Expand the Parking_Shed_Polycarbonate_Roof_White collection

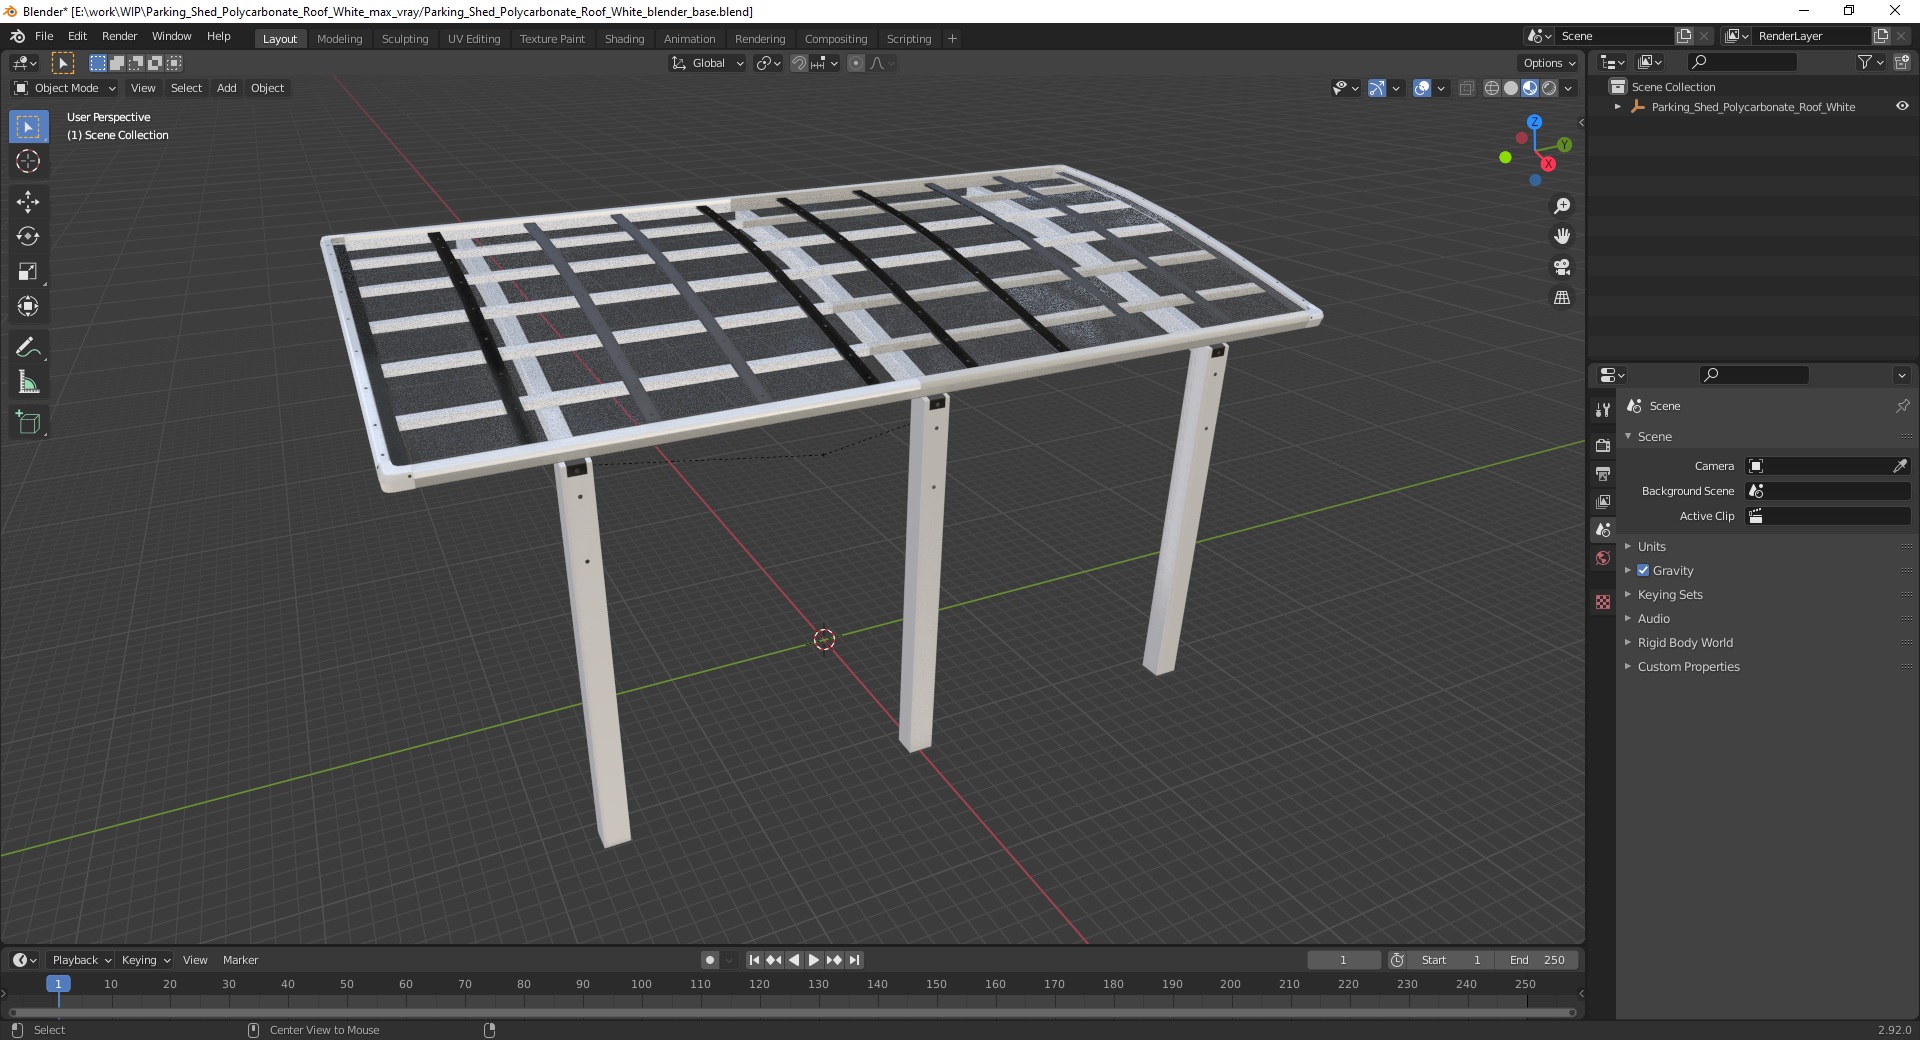(1618, 107)
